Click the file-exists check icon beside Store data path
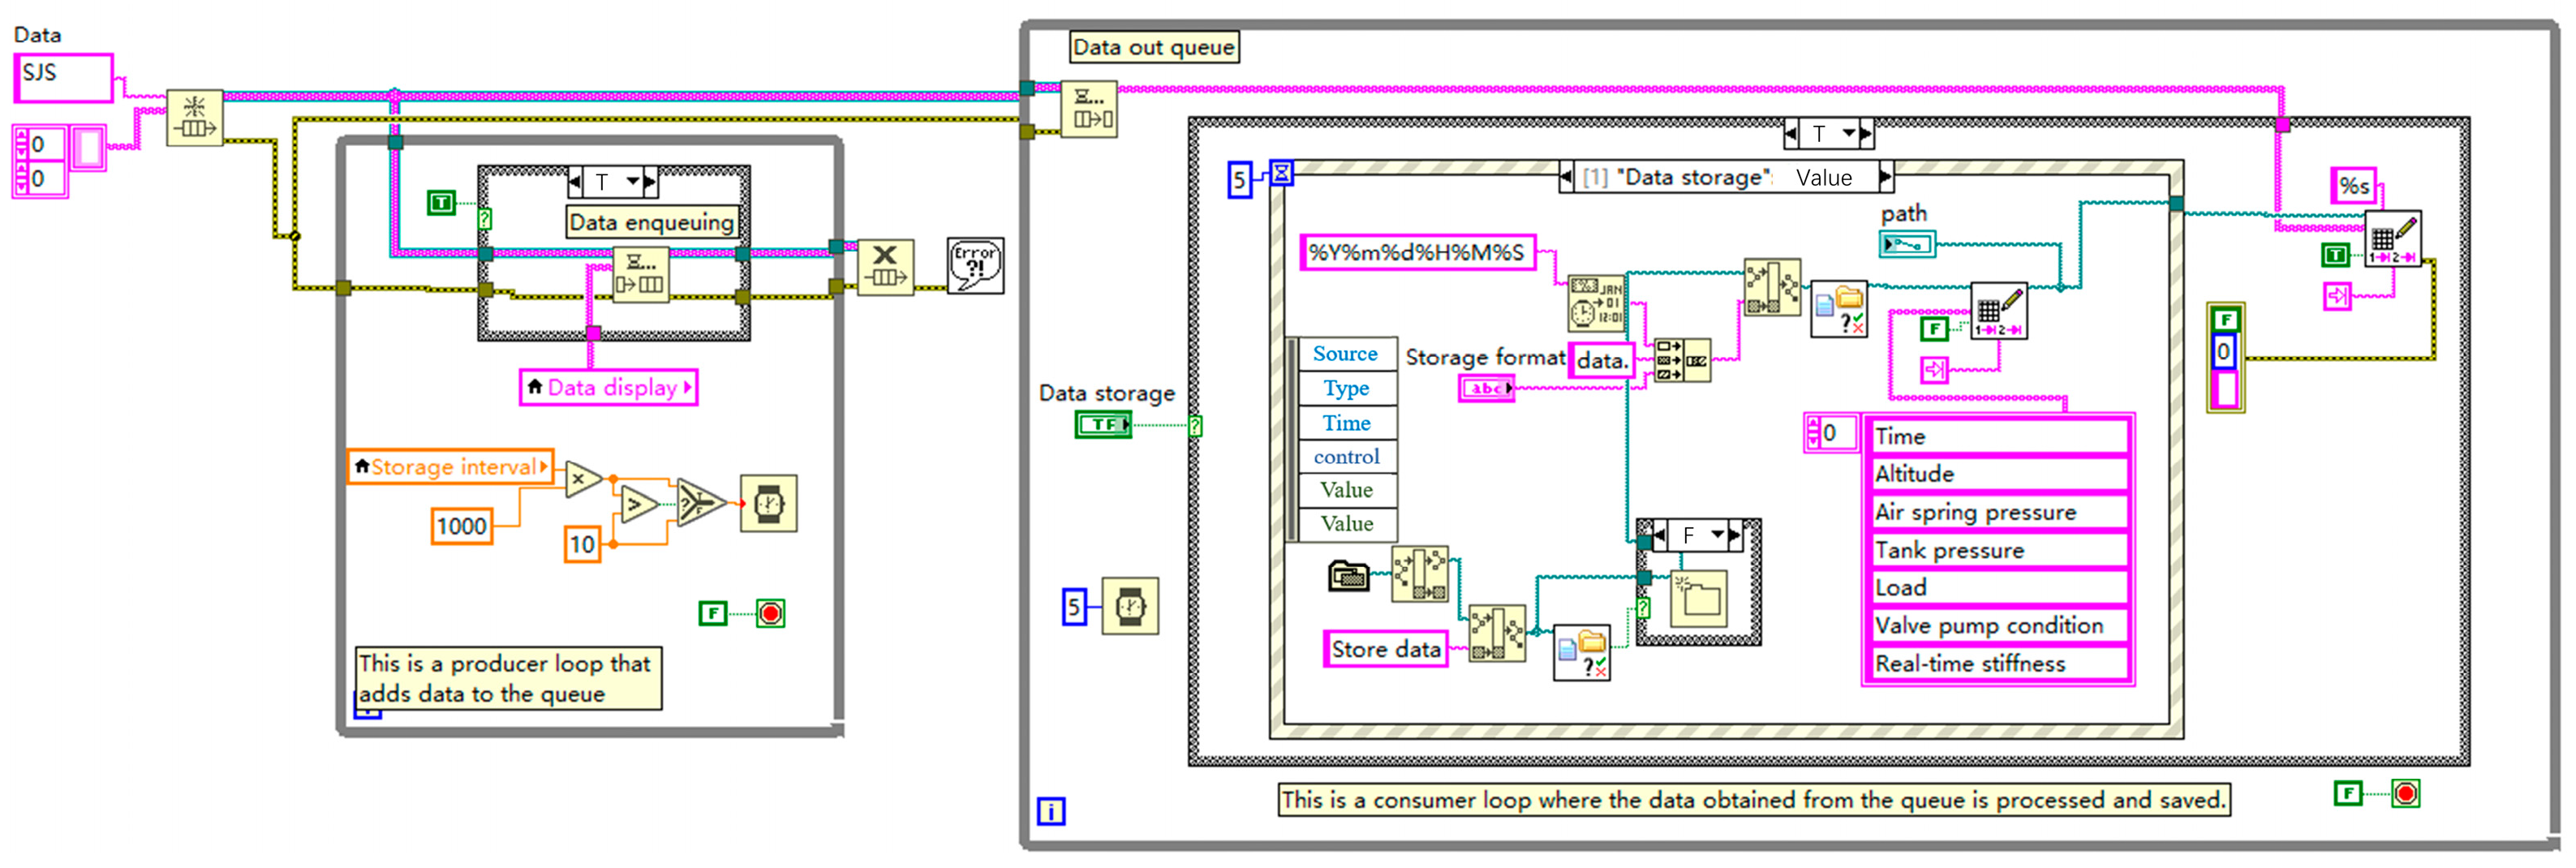This screenshot has height=868, width=2576. pyautogui.click(x=1582, y=653)
